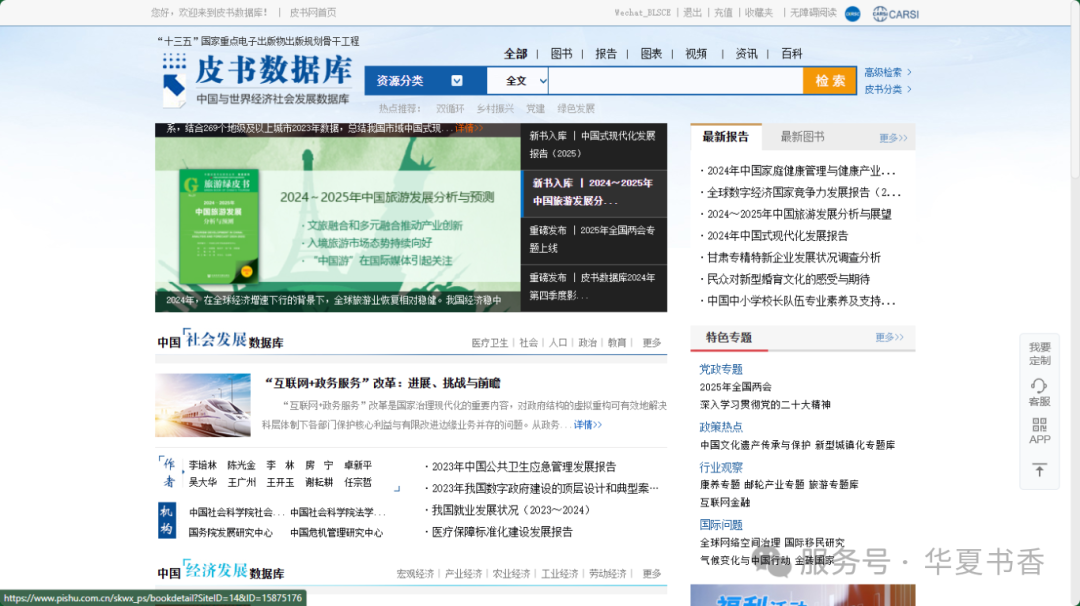Open the 全文 search scope dropdown

coord(517,81)
